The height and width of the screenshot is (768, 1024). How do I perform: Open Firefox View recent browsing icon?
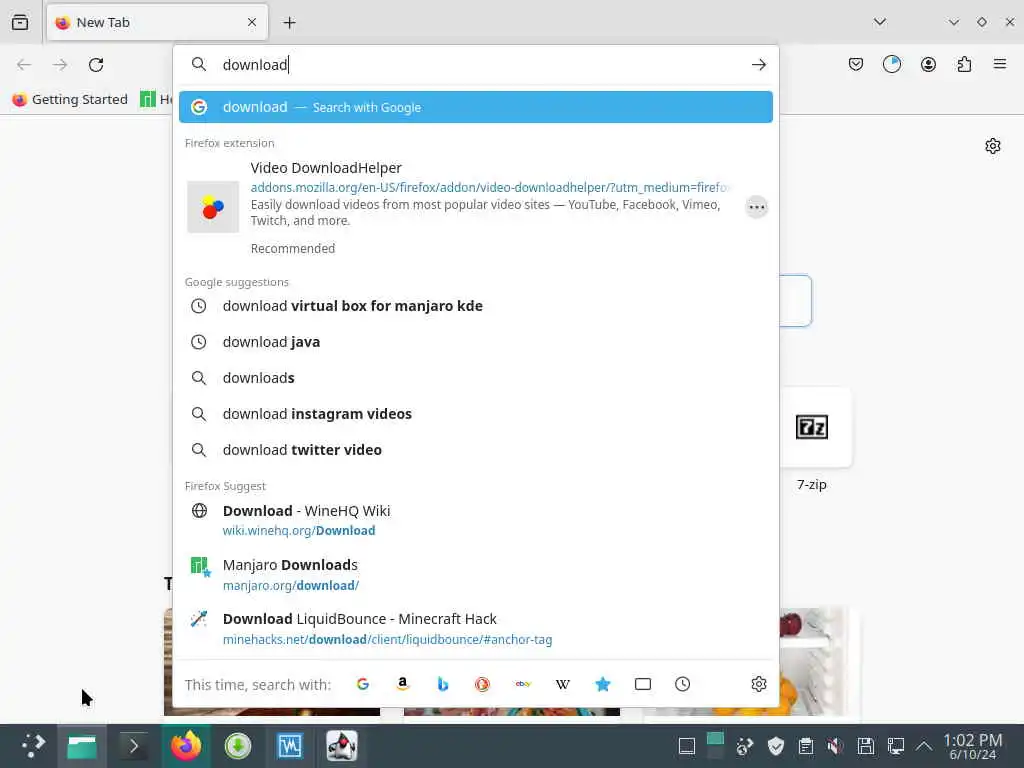point(20,22)
